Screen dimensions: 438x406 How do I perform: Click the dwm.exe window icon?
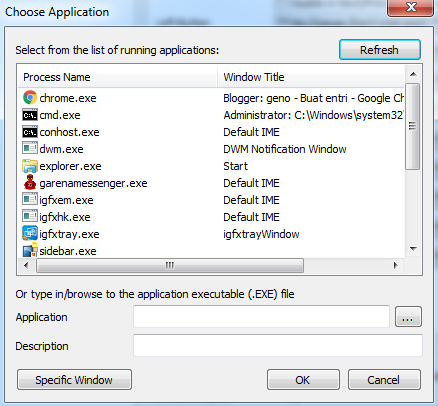[30, 149]
